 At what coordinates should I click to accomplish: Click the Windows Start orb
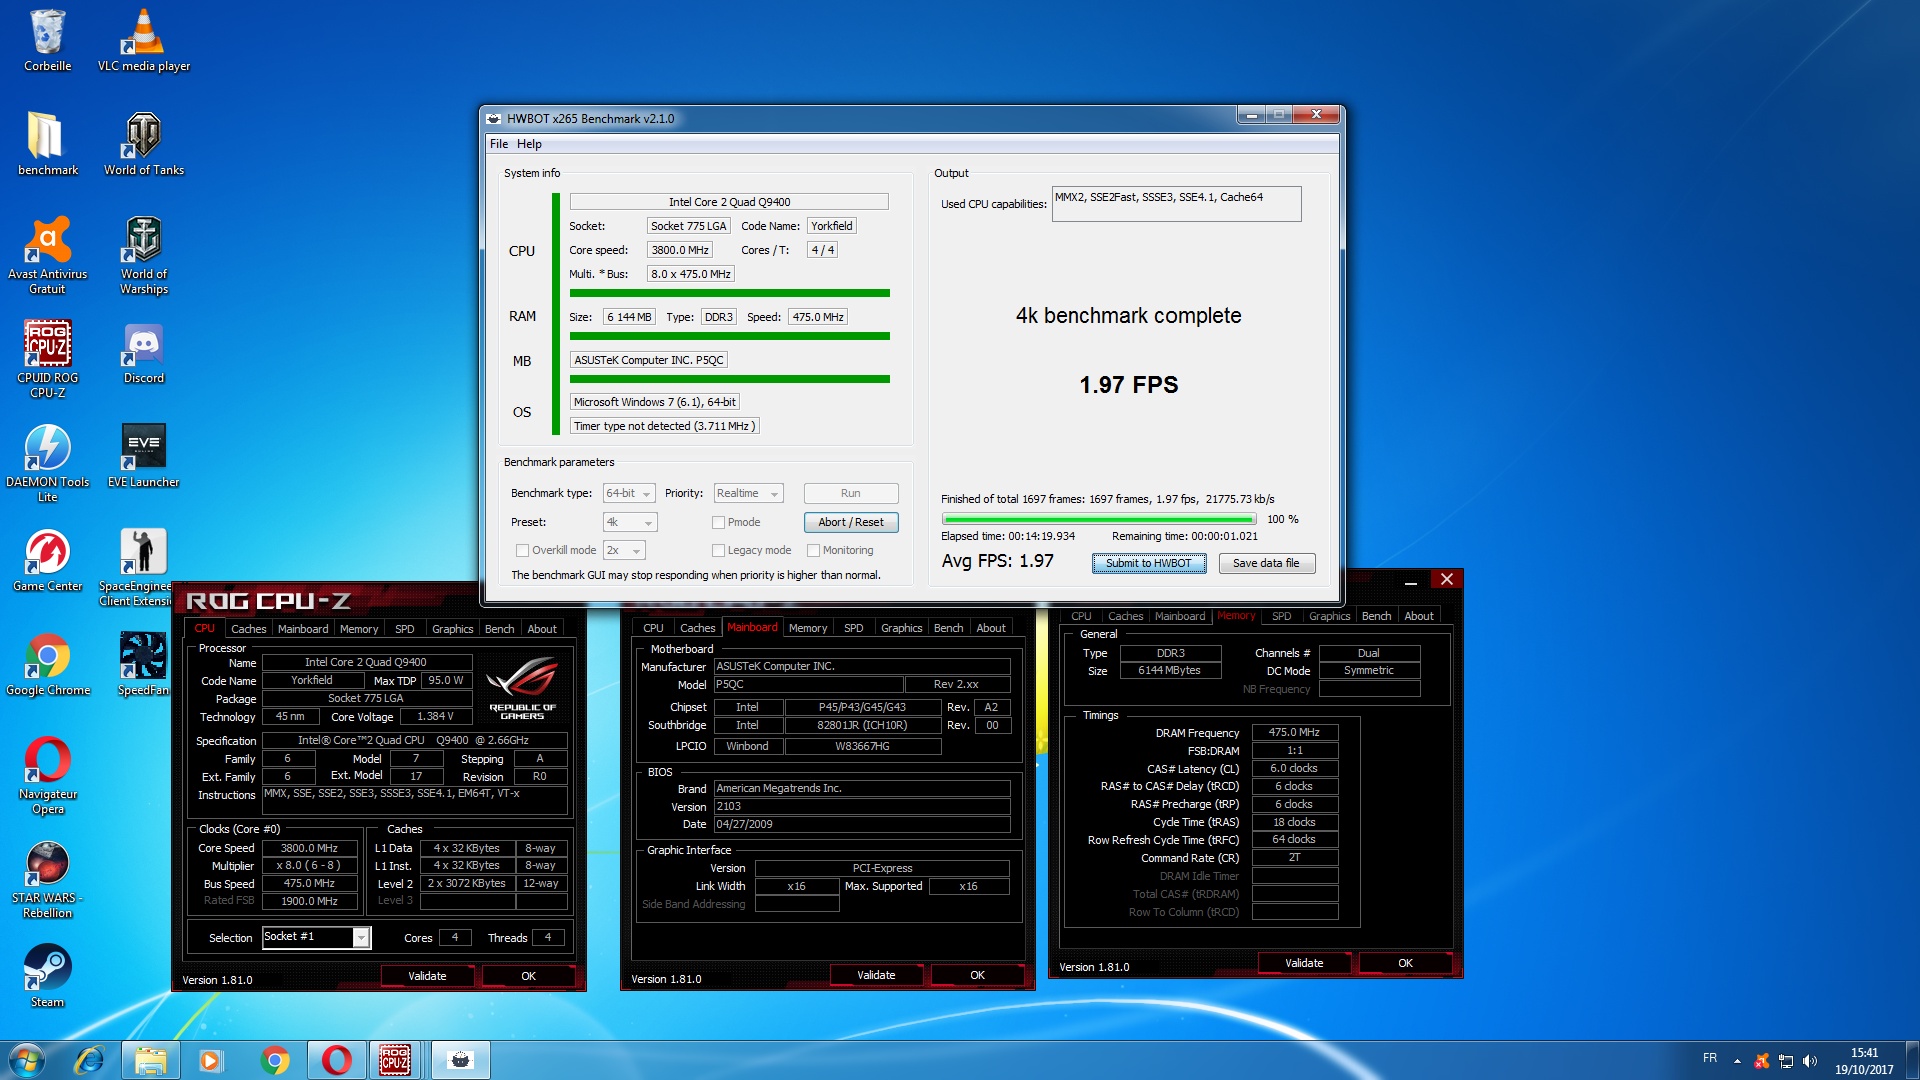pyautogui.click(x=27, y=1060)
